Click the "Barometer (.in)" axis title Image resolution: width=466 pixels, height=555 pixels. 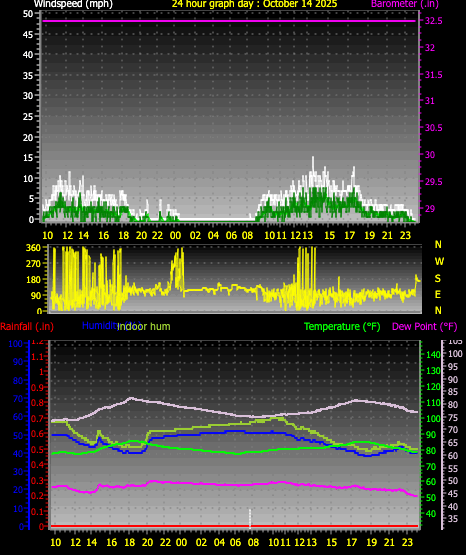[x=404, y=4]
